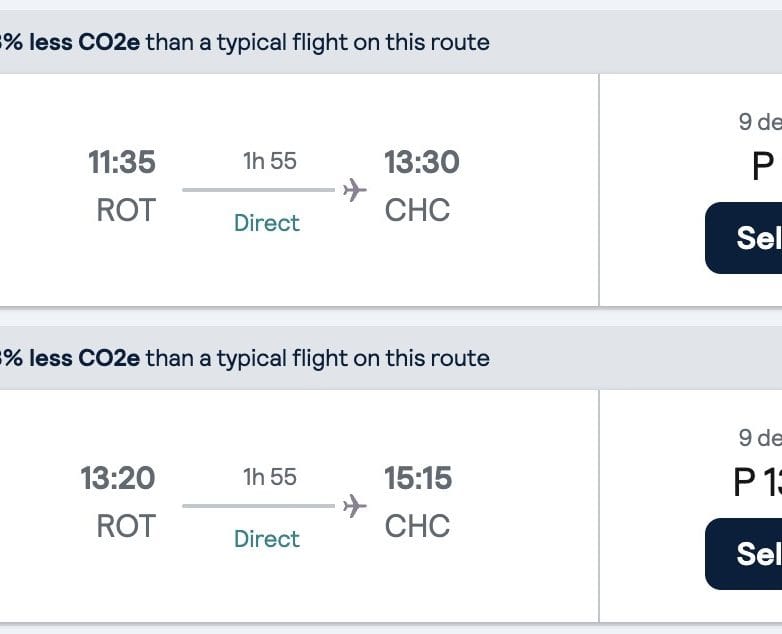Click the CO2e banner above the 11:35 flight
This screenshot has width=782, height=634.
[x=245, y=42]
